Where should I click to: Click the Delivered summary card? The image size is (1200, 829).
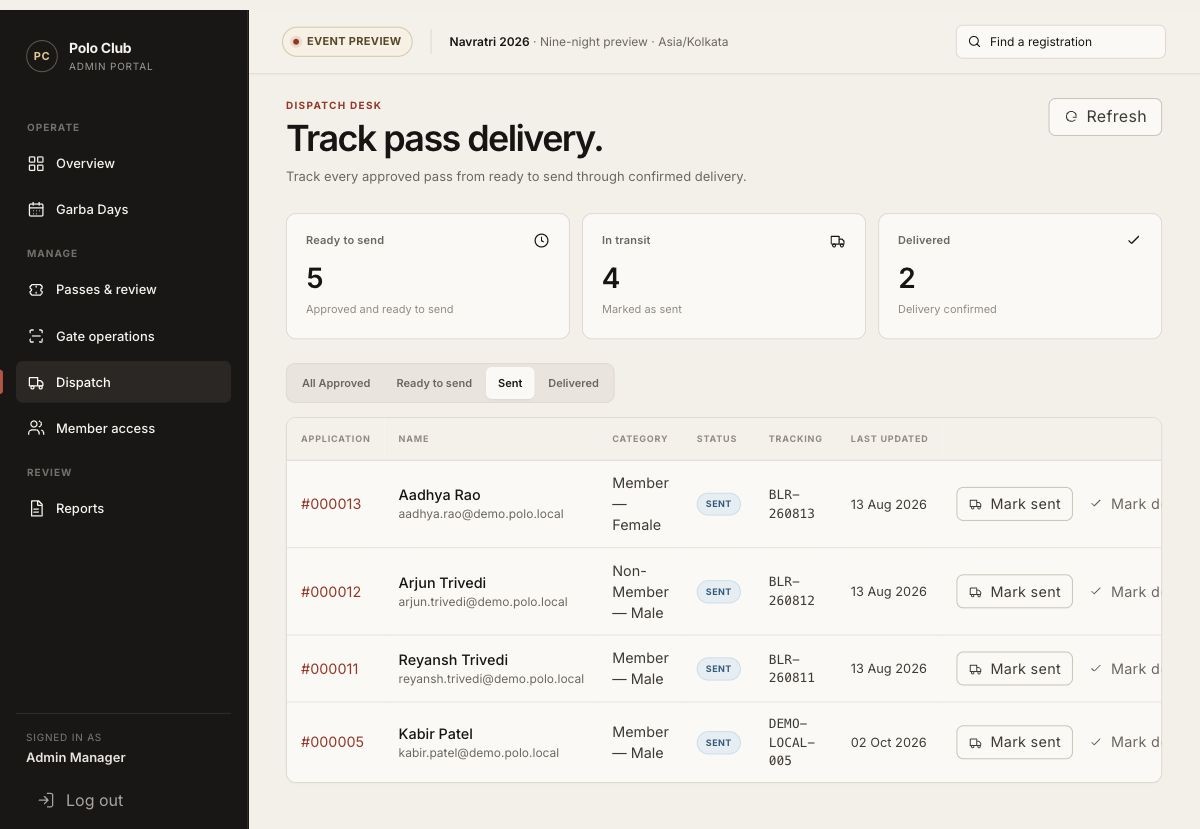point(1020,276)
